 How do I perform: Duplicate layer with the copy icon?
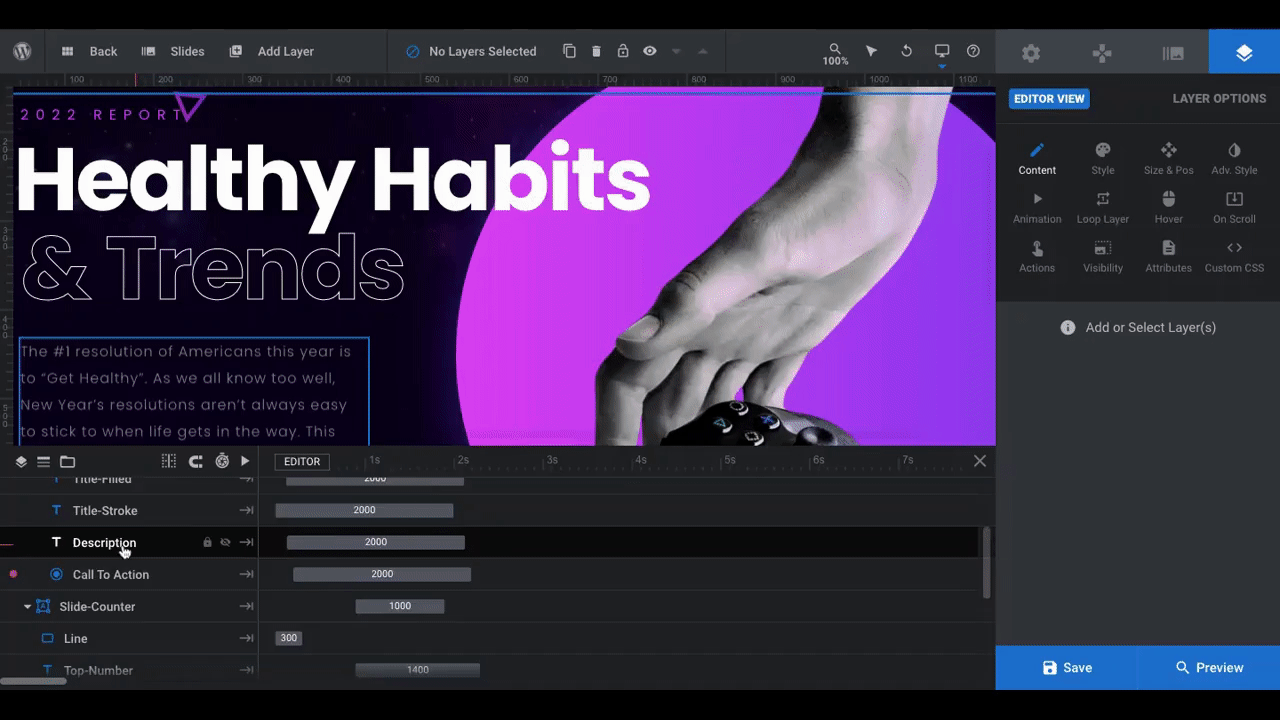click(x=569, y=51)
